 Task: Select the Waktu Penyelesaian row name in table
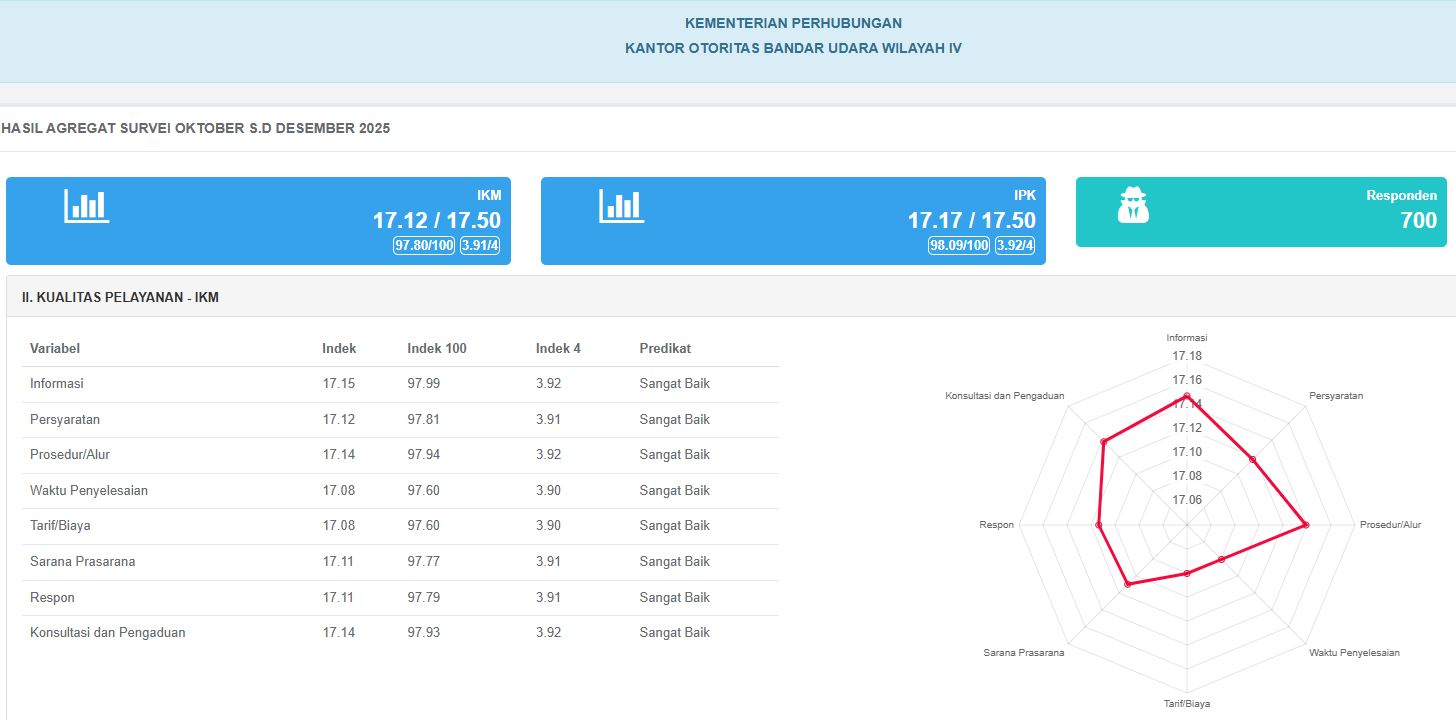click(89, 491)
